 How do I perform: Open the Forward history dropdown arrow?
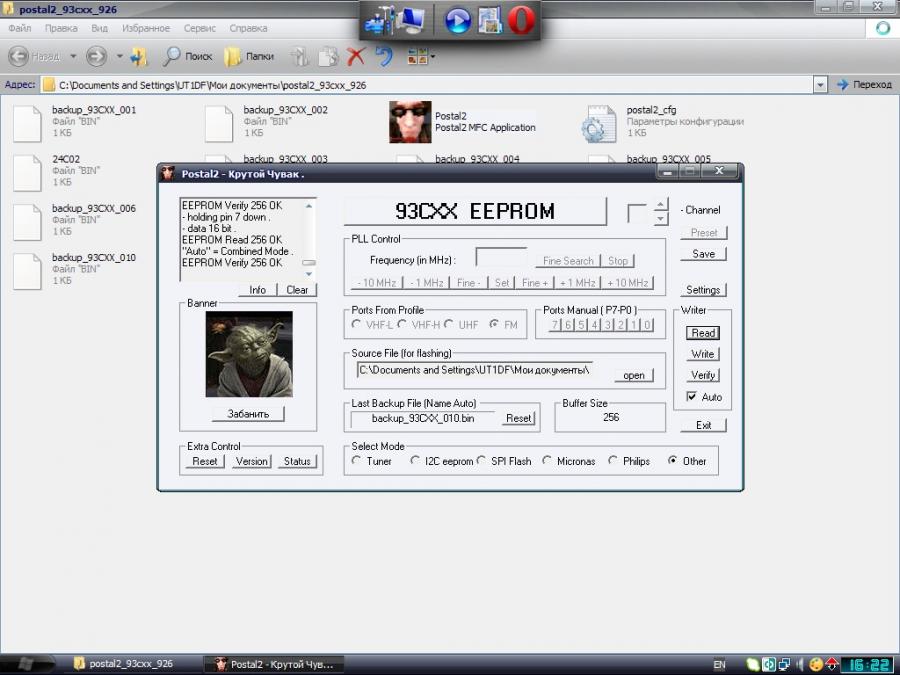point(119,56)
